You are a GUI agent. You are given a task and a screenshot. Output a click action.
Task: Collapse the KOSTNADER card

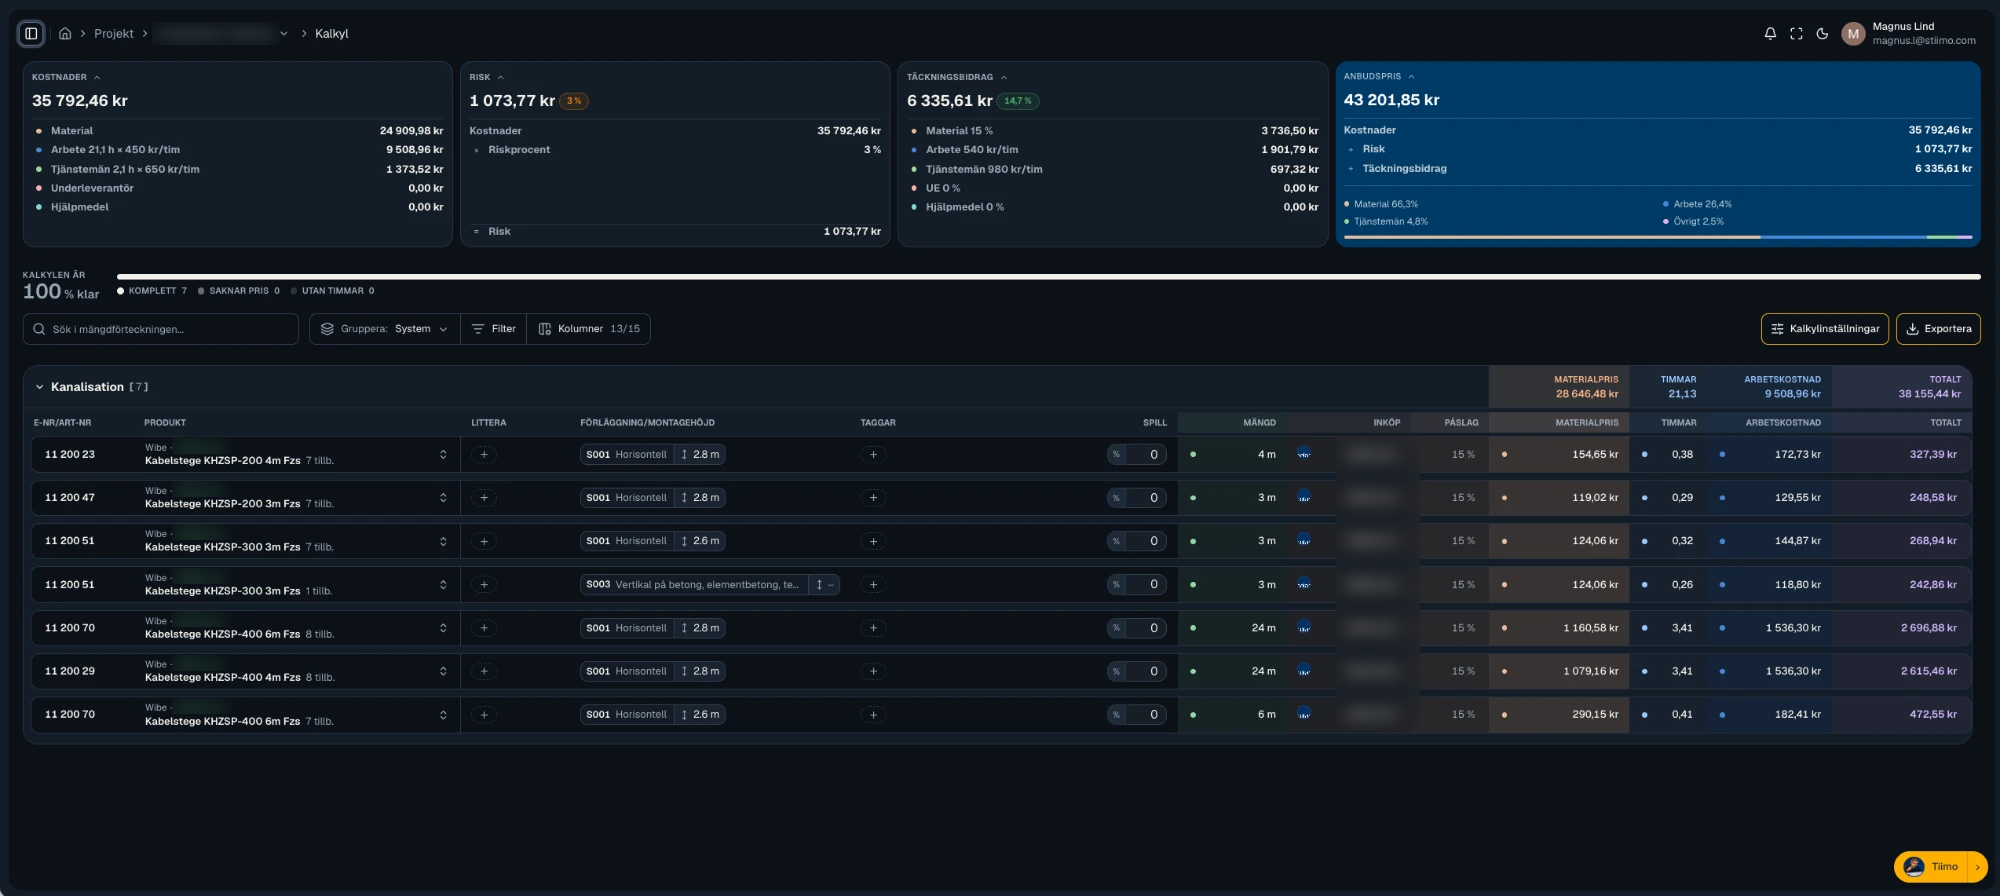pyautogui.click(x=97, y=77)
